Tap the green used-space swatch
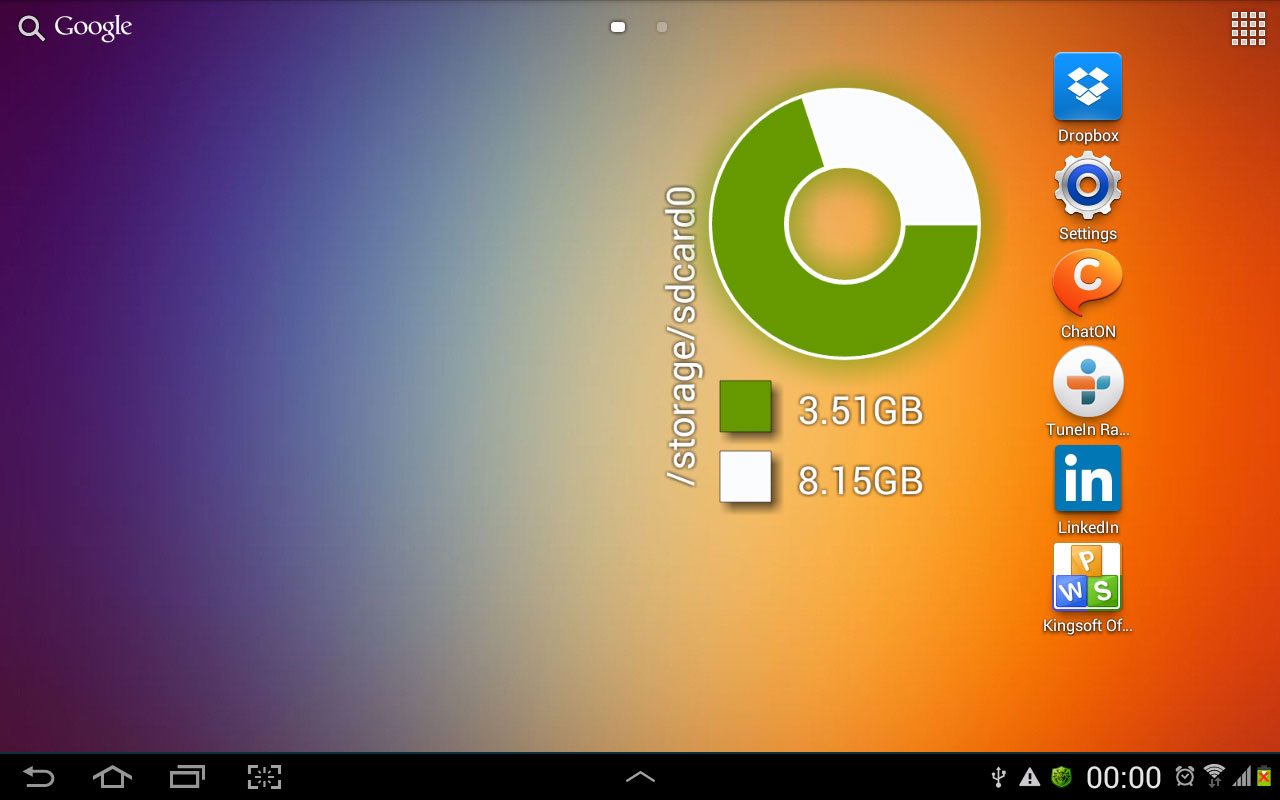Viewport: 1280px width, 800px height. pos(746,407)
